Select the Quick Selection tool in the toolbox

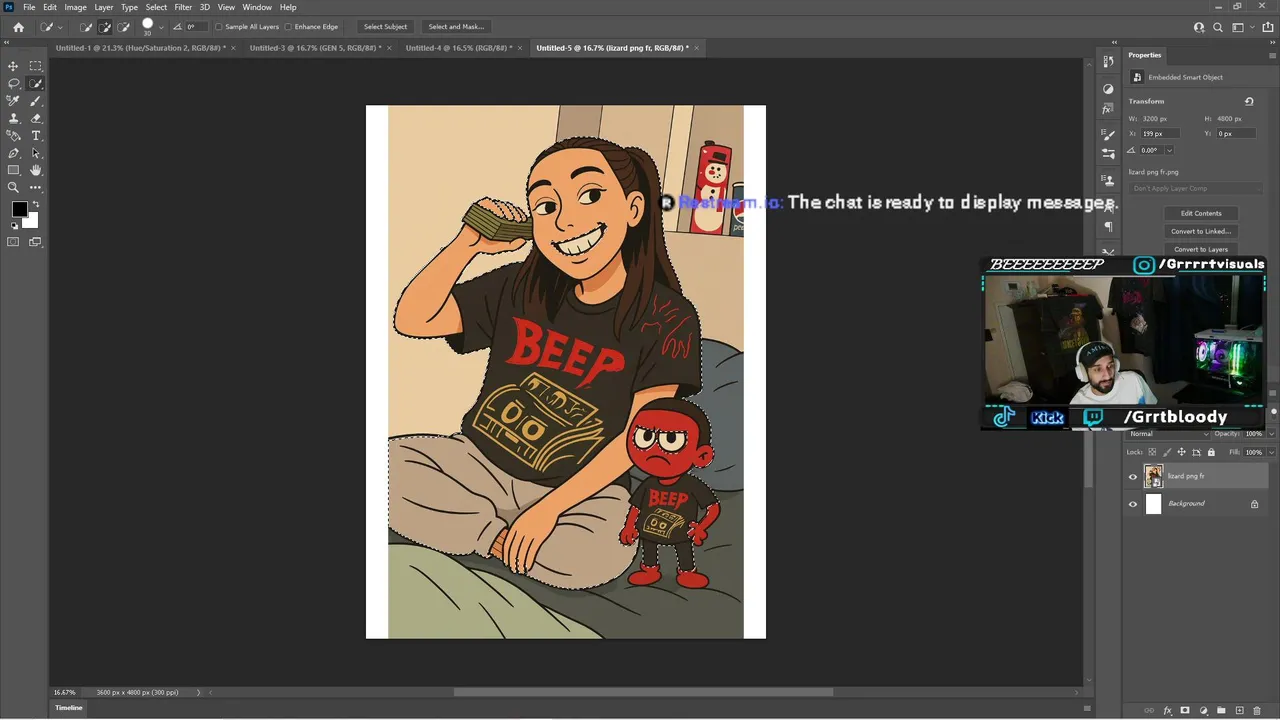coord(35,84)
